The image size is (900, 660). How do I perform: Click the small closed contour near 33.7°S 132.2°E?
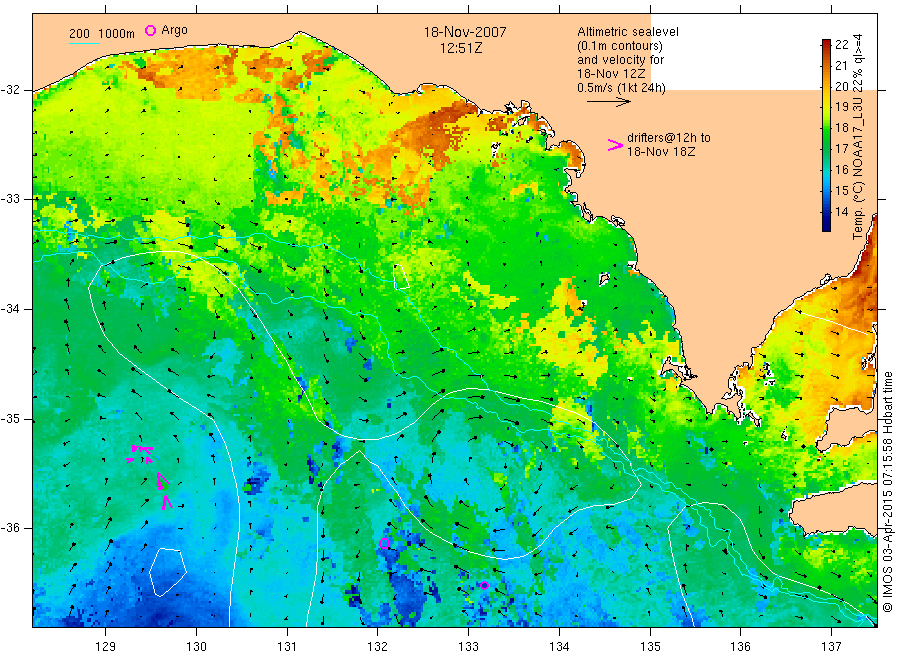tap(401, 276)
